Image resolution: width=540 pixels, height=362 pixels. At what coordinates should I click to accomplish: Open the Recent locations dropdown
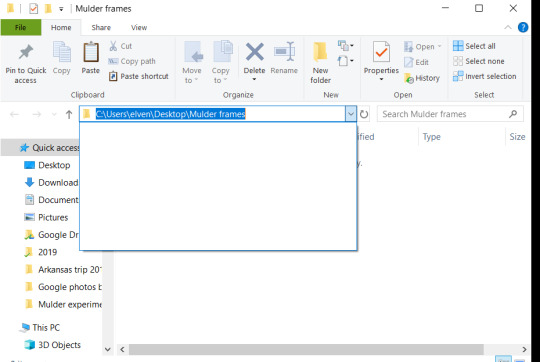click(x=54, y=114)
